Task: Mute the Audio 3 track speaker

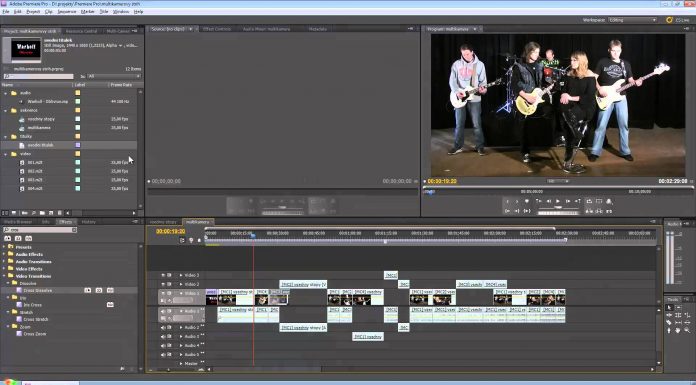Action: click(163, 337)
